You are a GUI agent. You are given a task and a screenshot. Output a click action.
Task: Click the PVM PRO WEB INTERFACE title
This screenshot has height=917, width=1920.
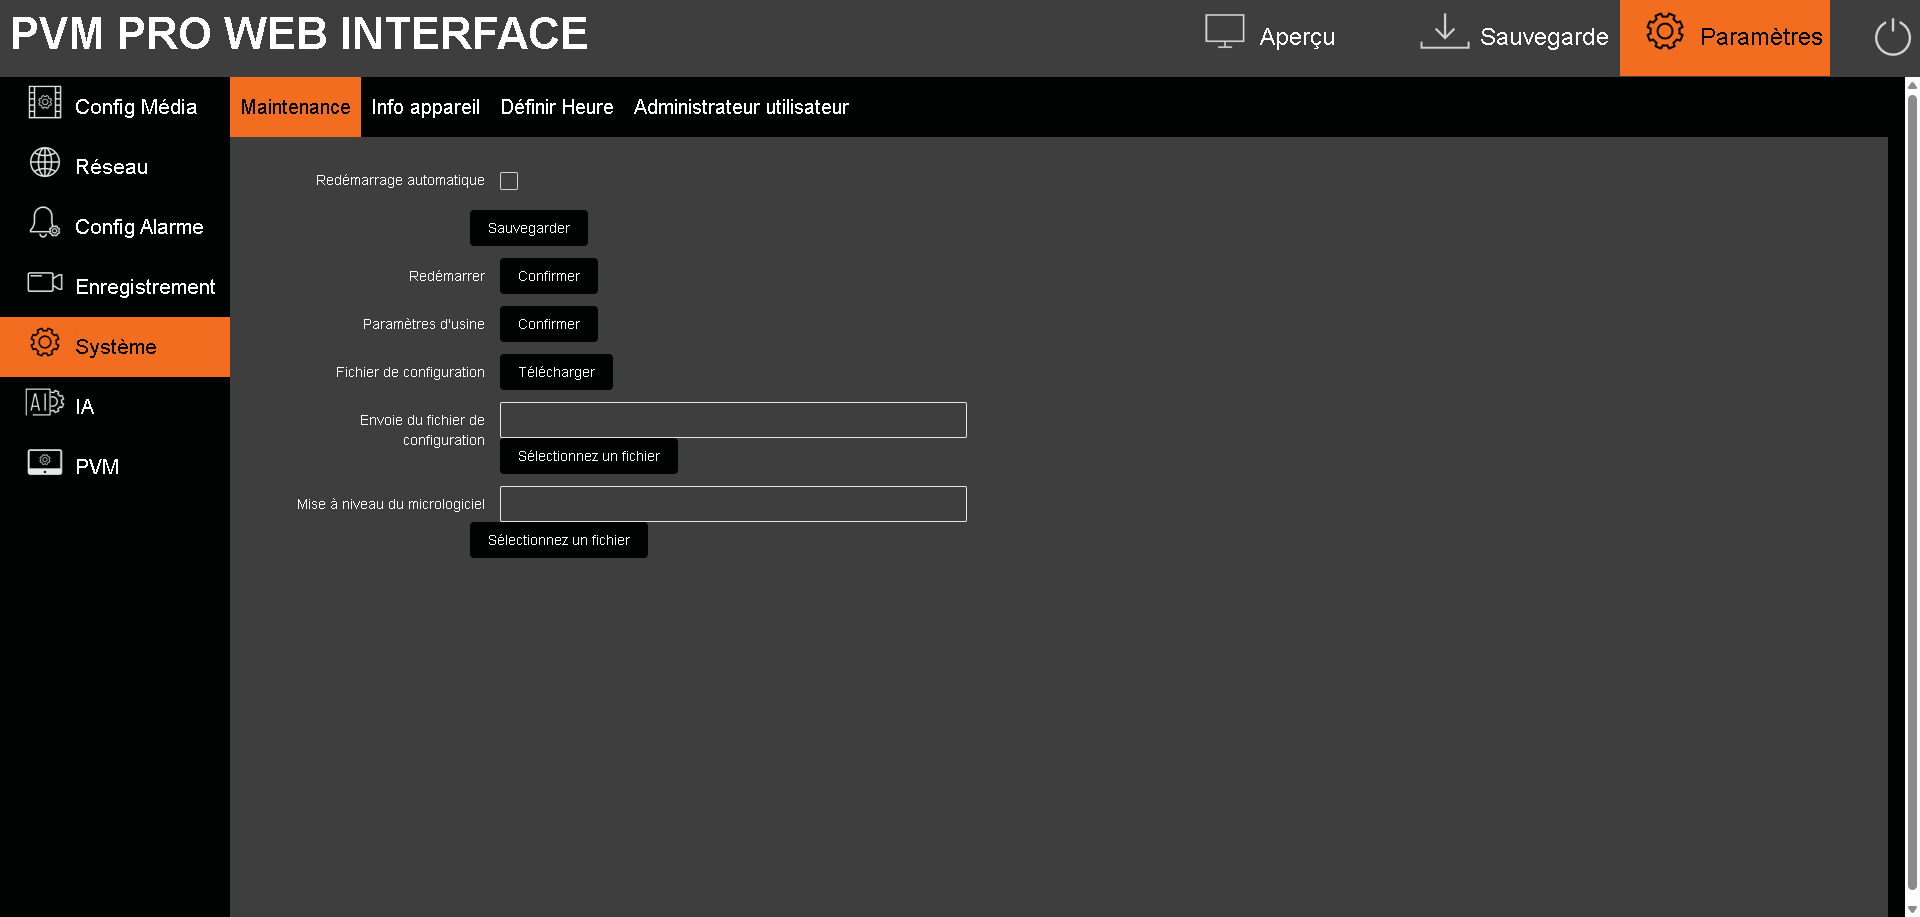tap(299, 34)
